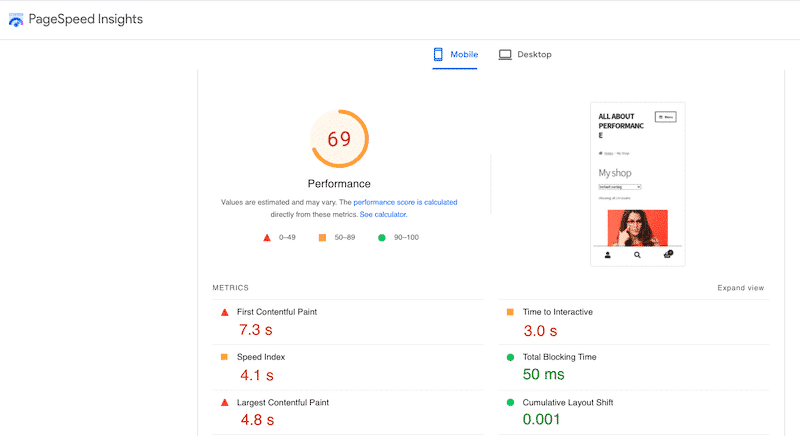
Task: Click the orange square beside Speed Index
Action: (224, 357)
